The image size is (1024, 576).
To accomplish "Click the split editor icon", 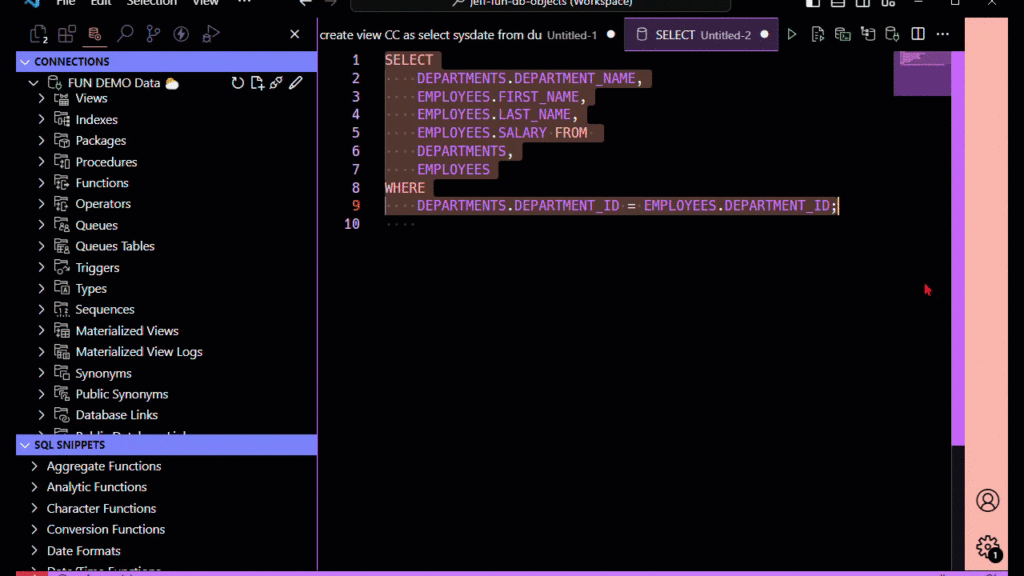I will tap(917, 33).
